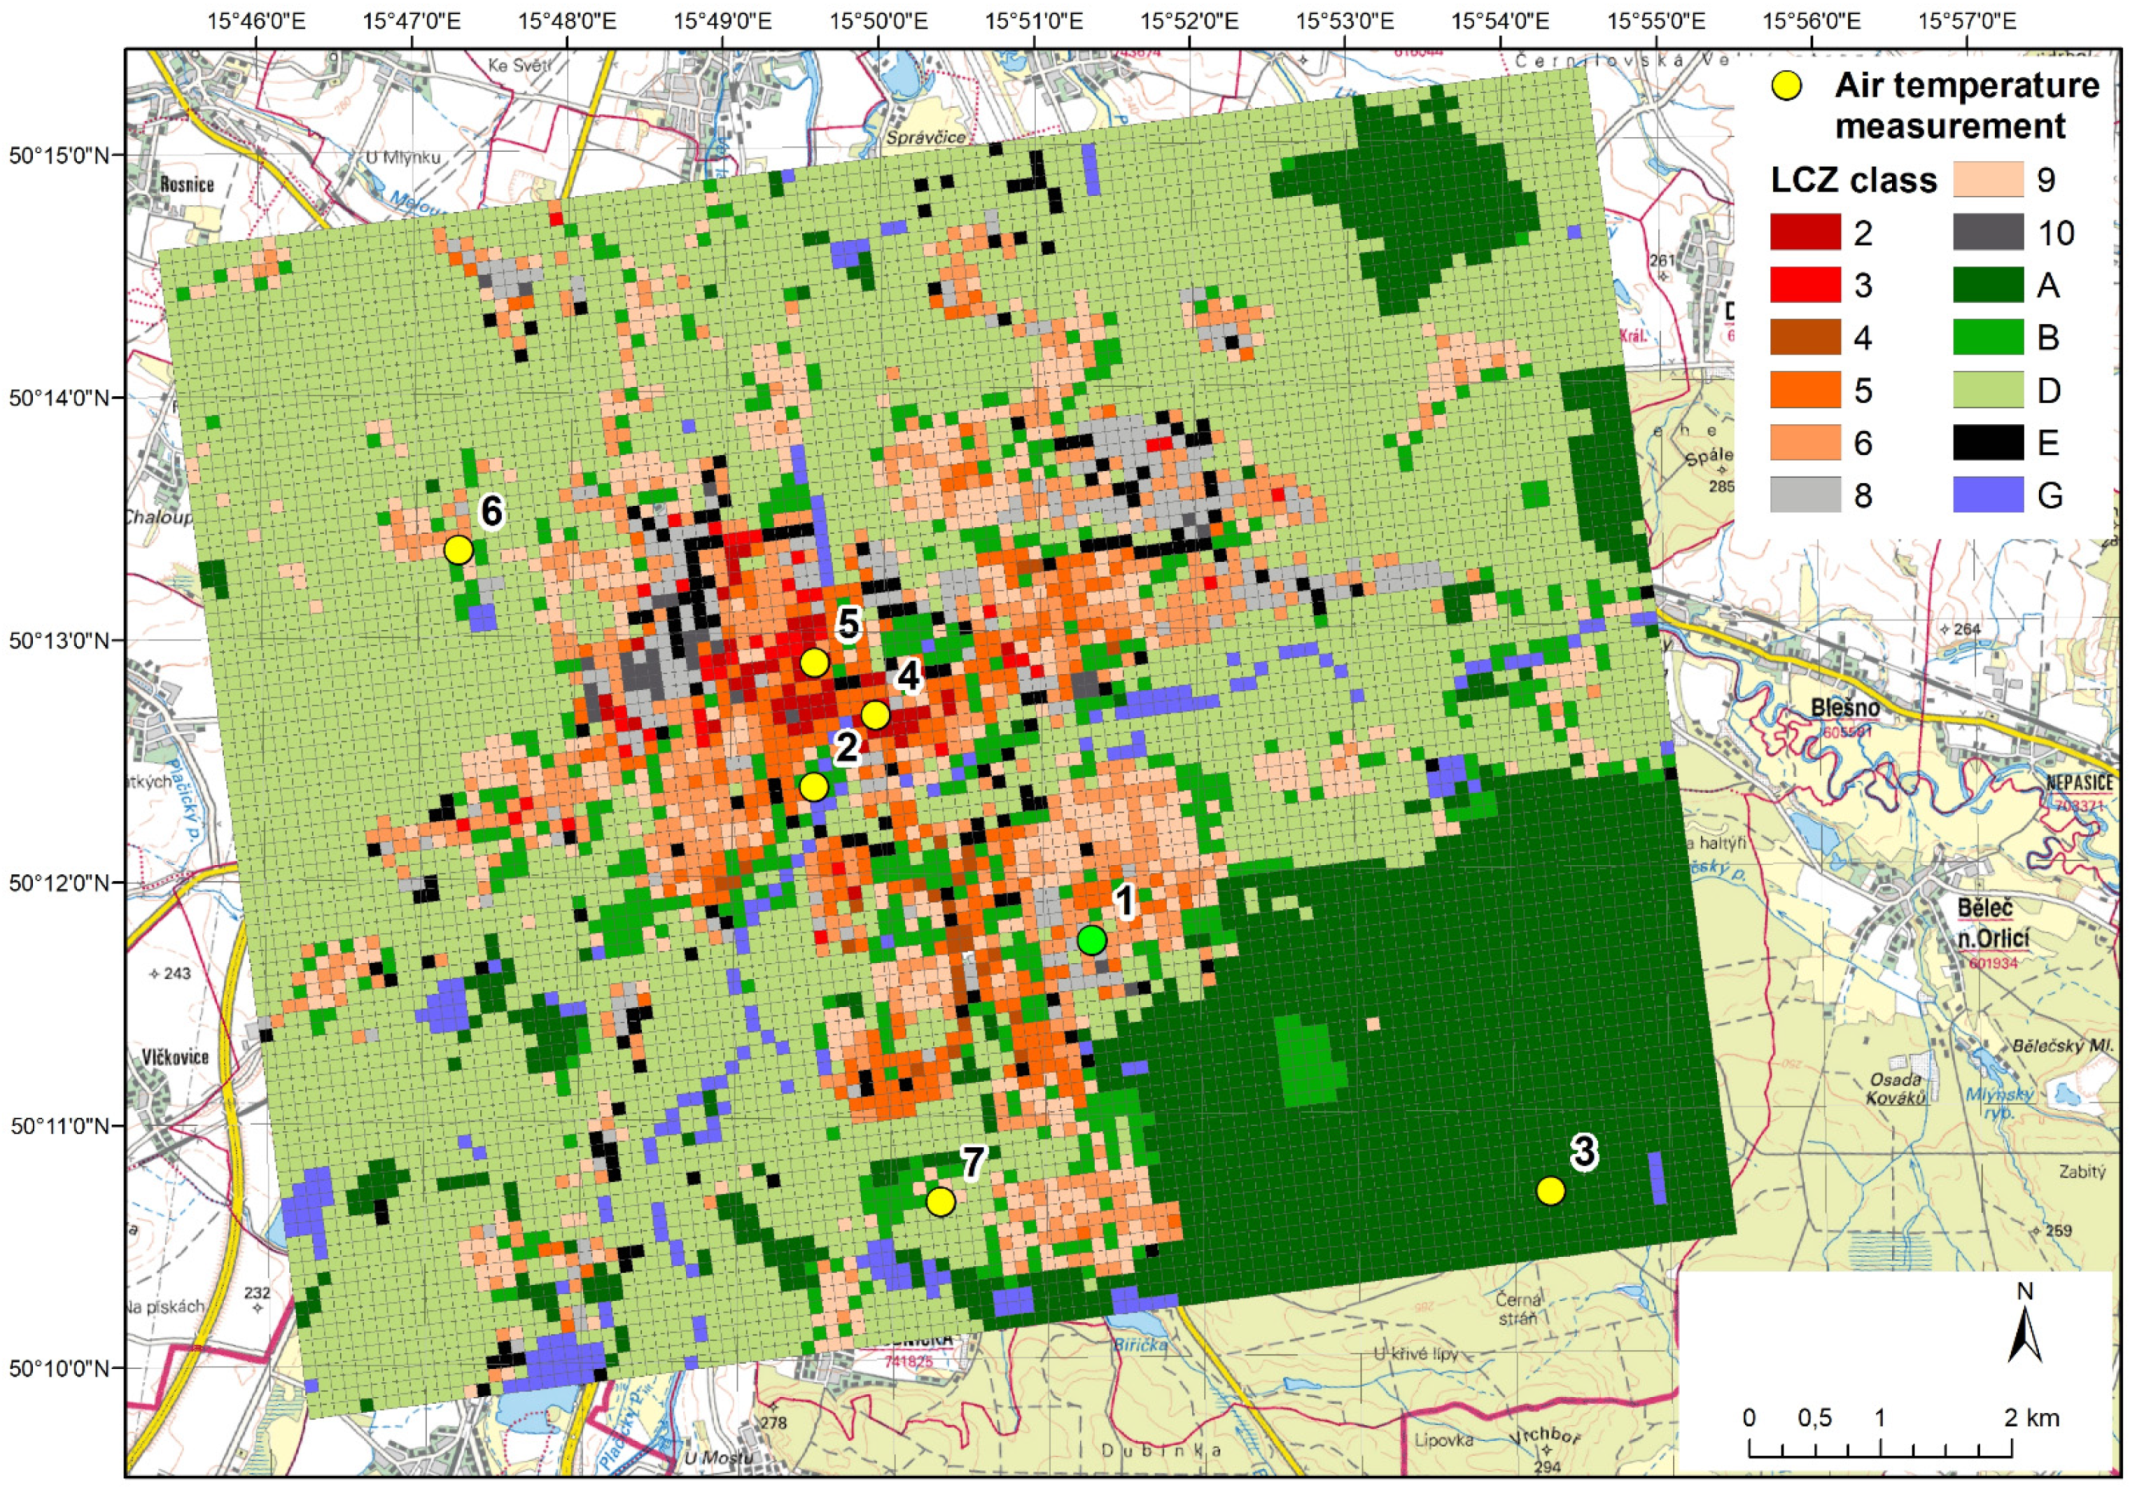Click the 'NEPASICE' label on the map
The image size is (2137, 1490).
(2080, 782)
